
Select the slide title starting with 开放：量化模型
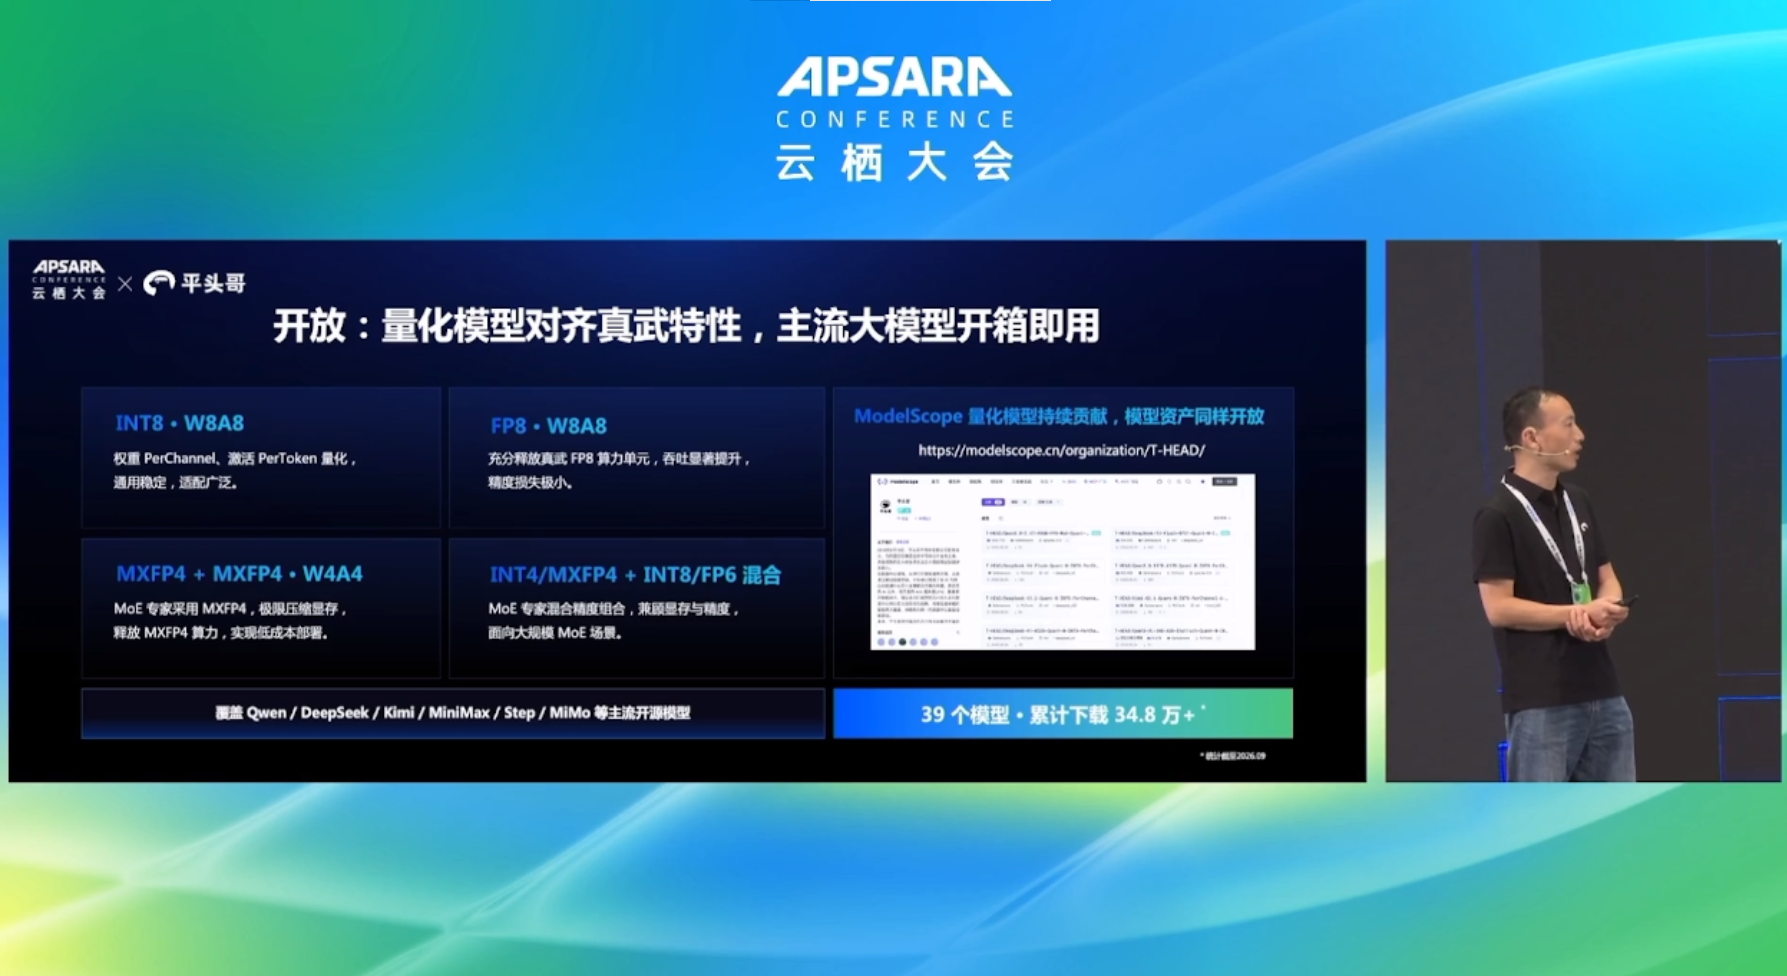pos(686,326)
